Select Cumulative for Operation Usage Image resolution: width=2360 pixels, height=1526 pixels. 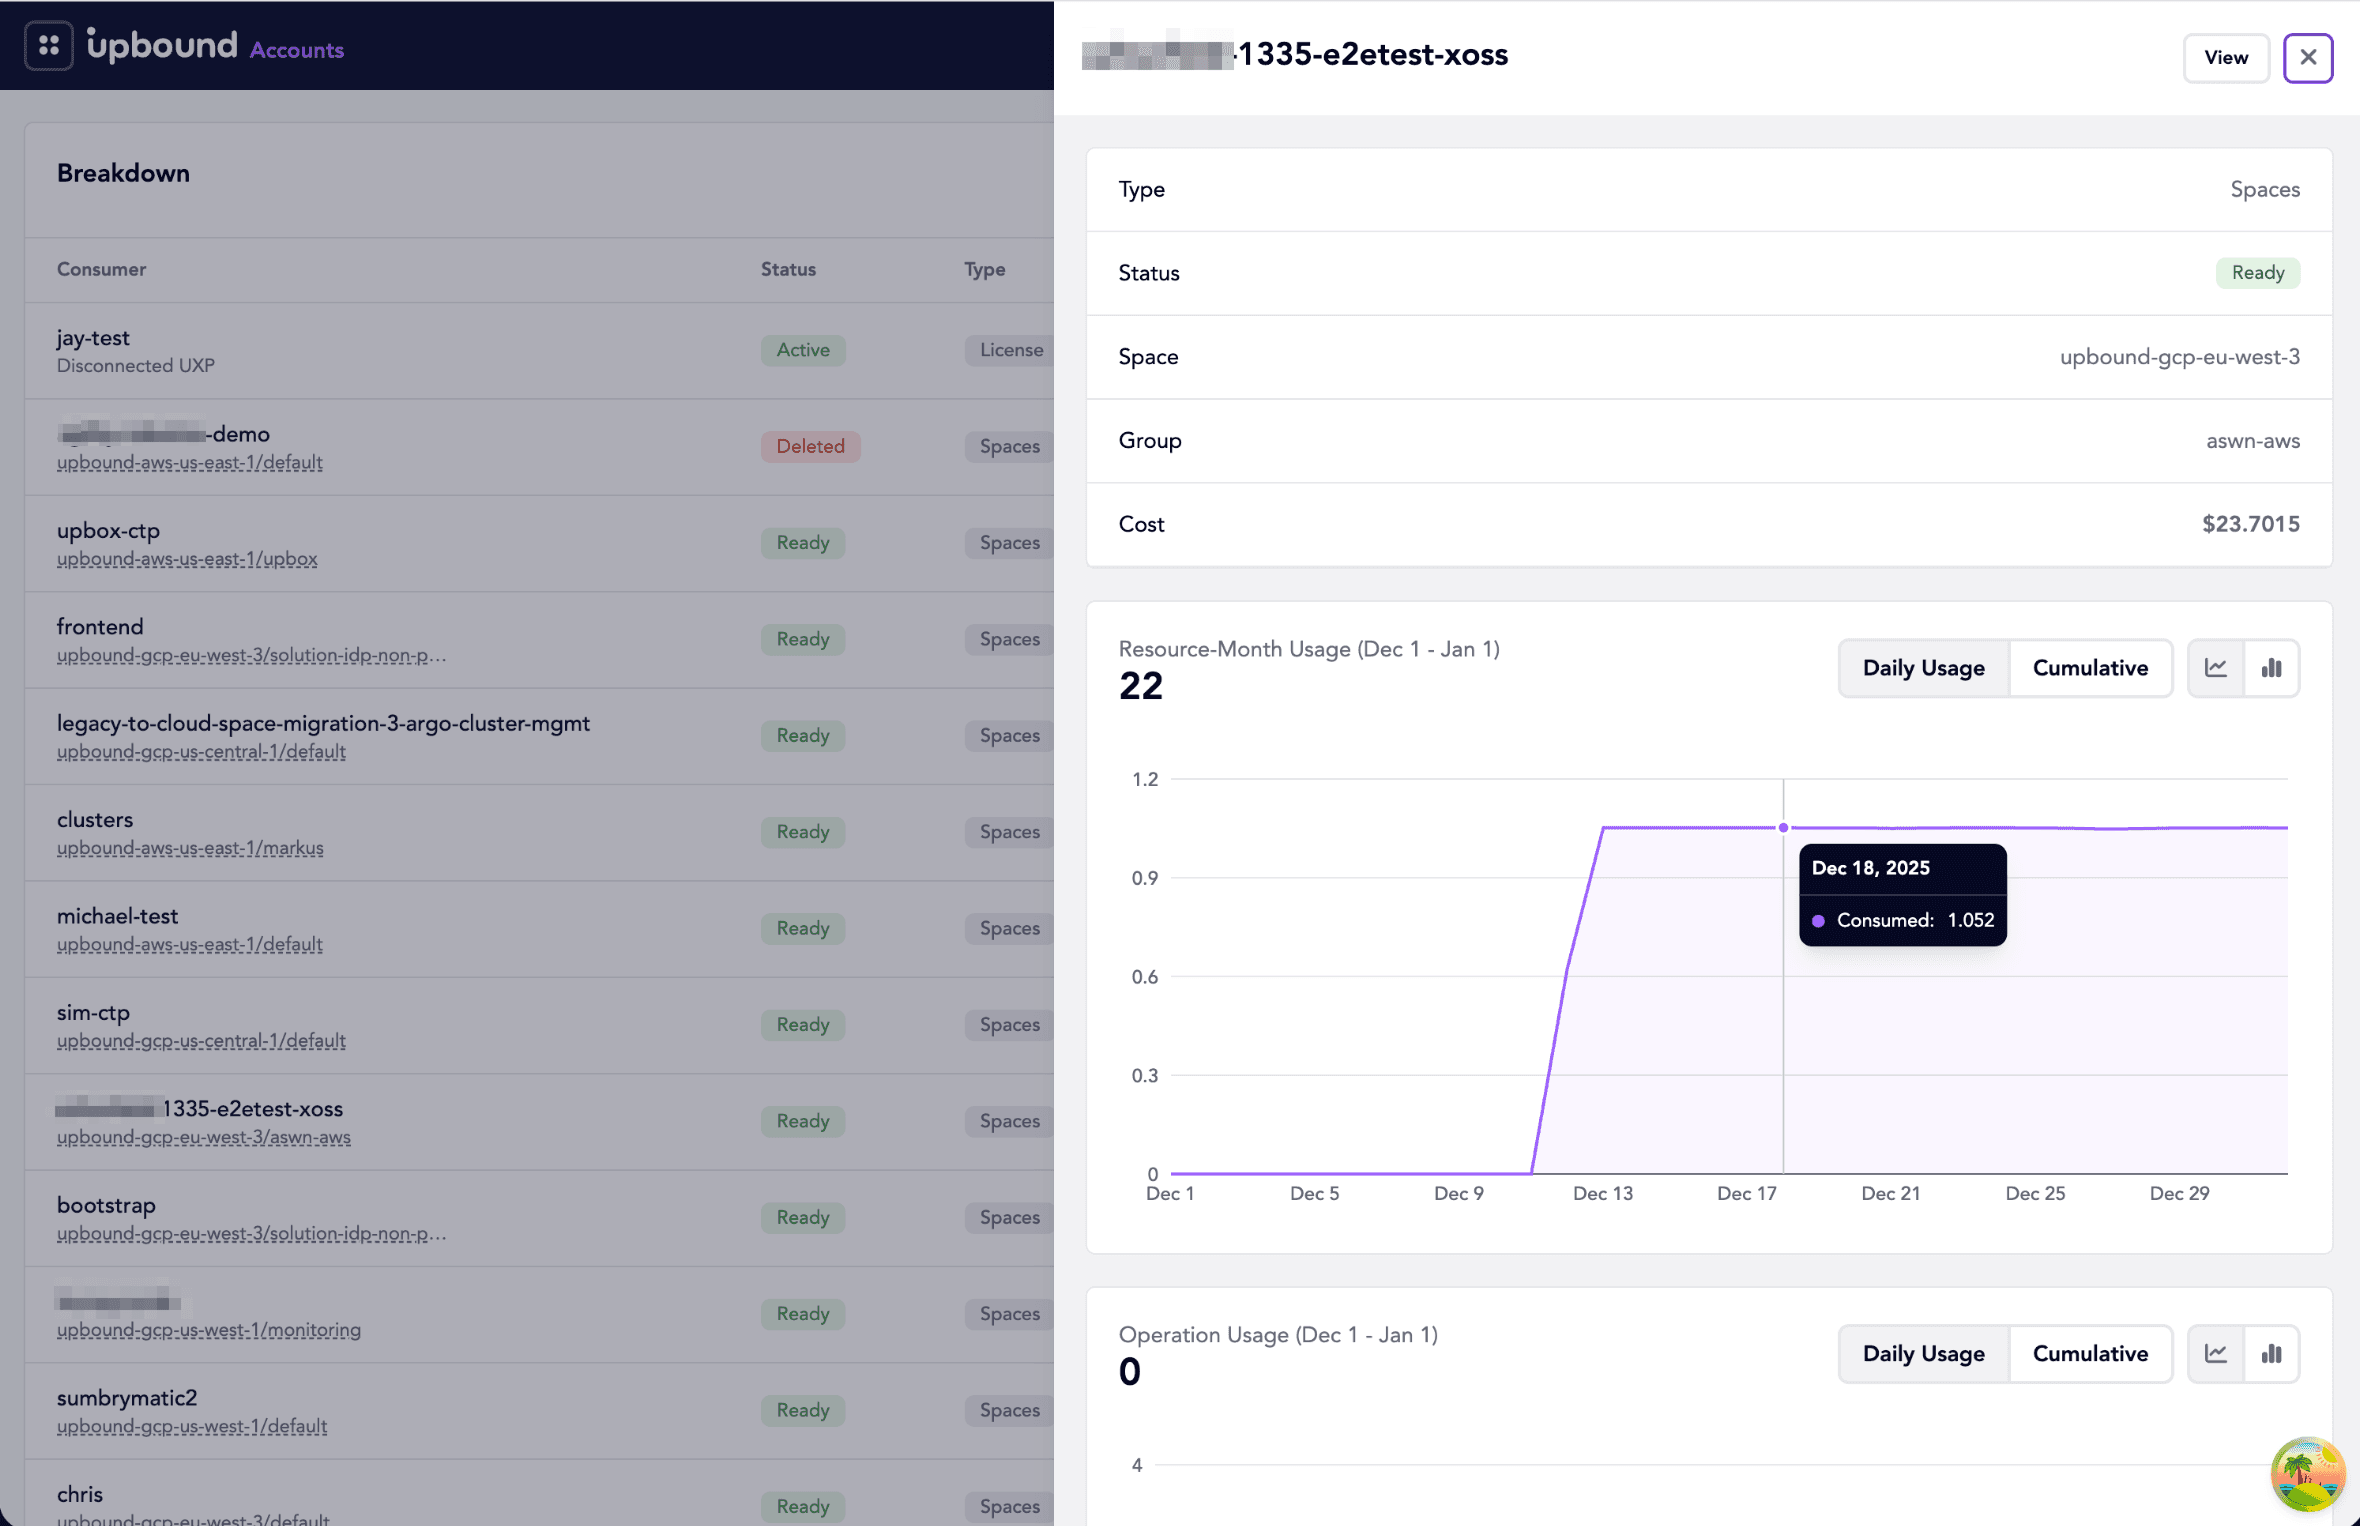tap(2090, 1354)
